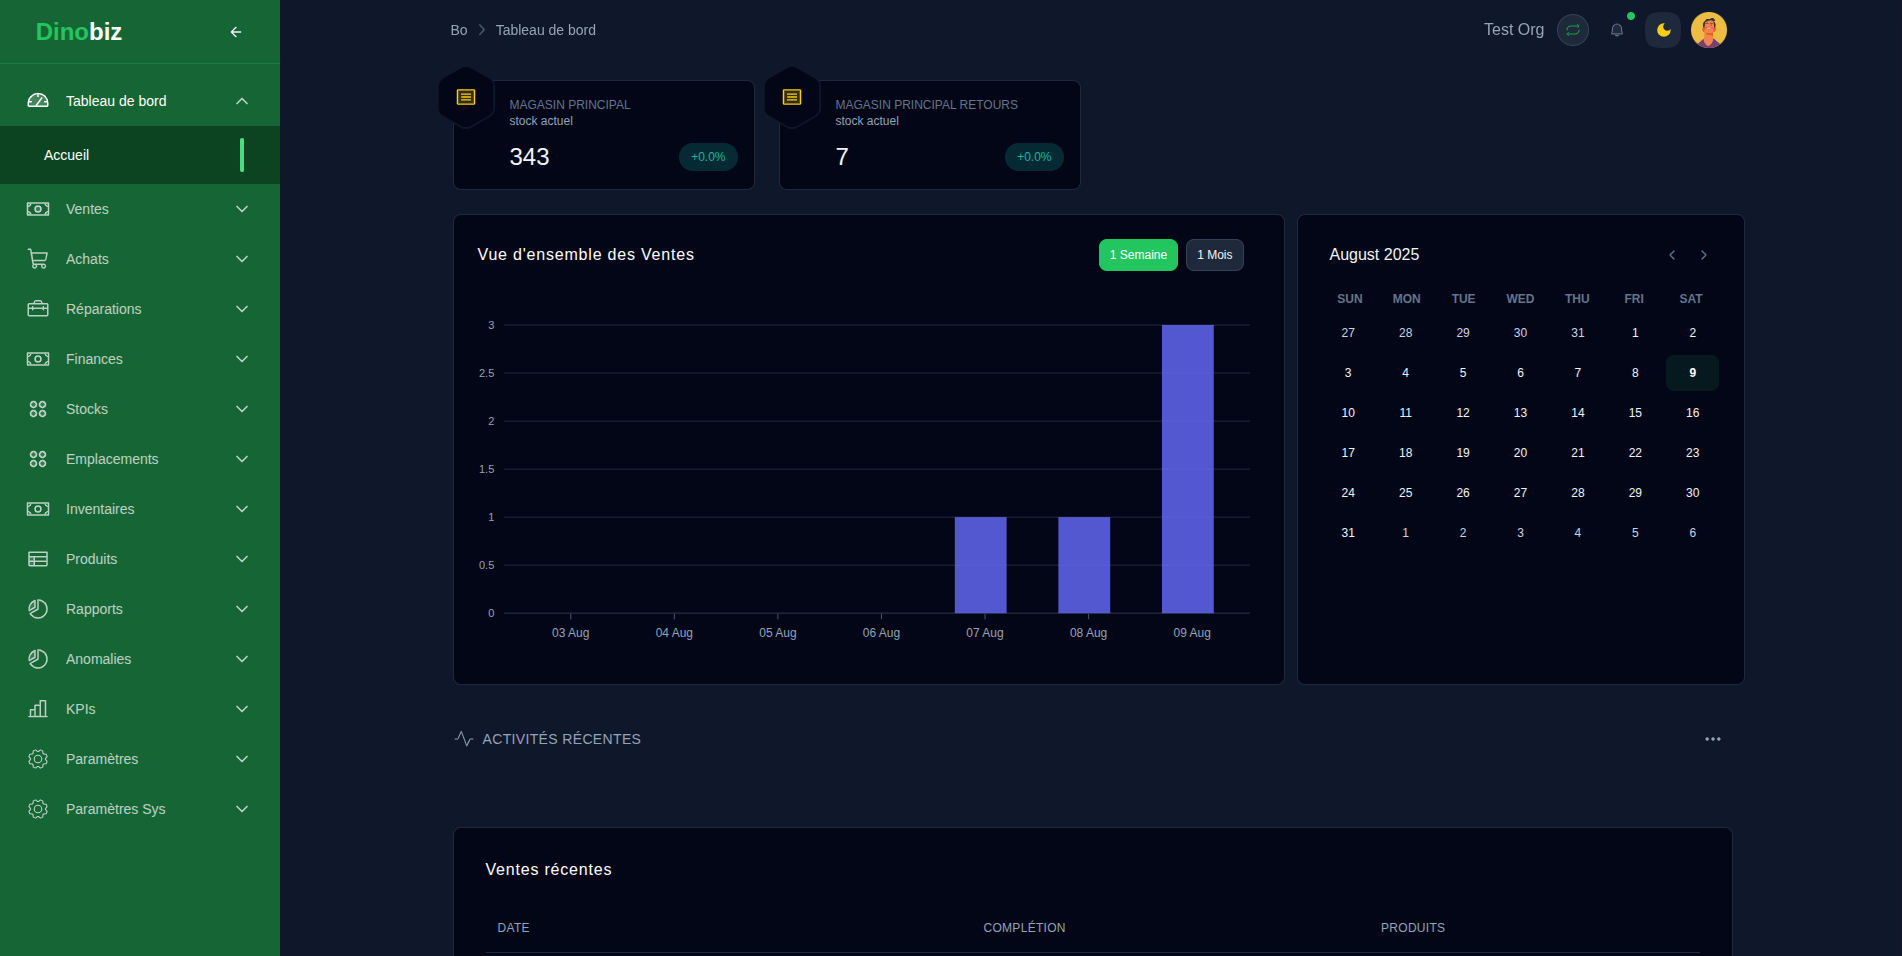Open the Accueil menu item
The height and width of the screenshot is (956, 1902).
[x=66, y=155]
